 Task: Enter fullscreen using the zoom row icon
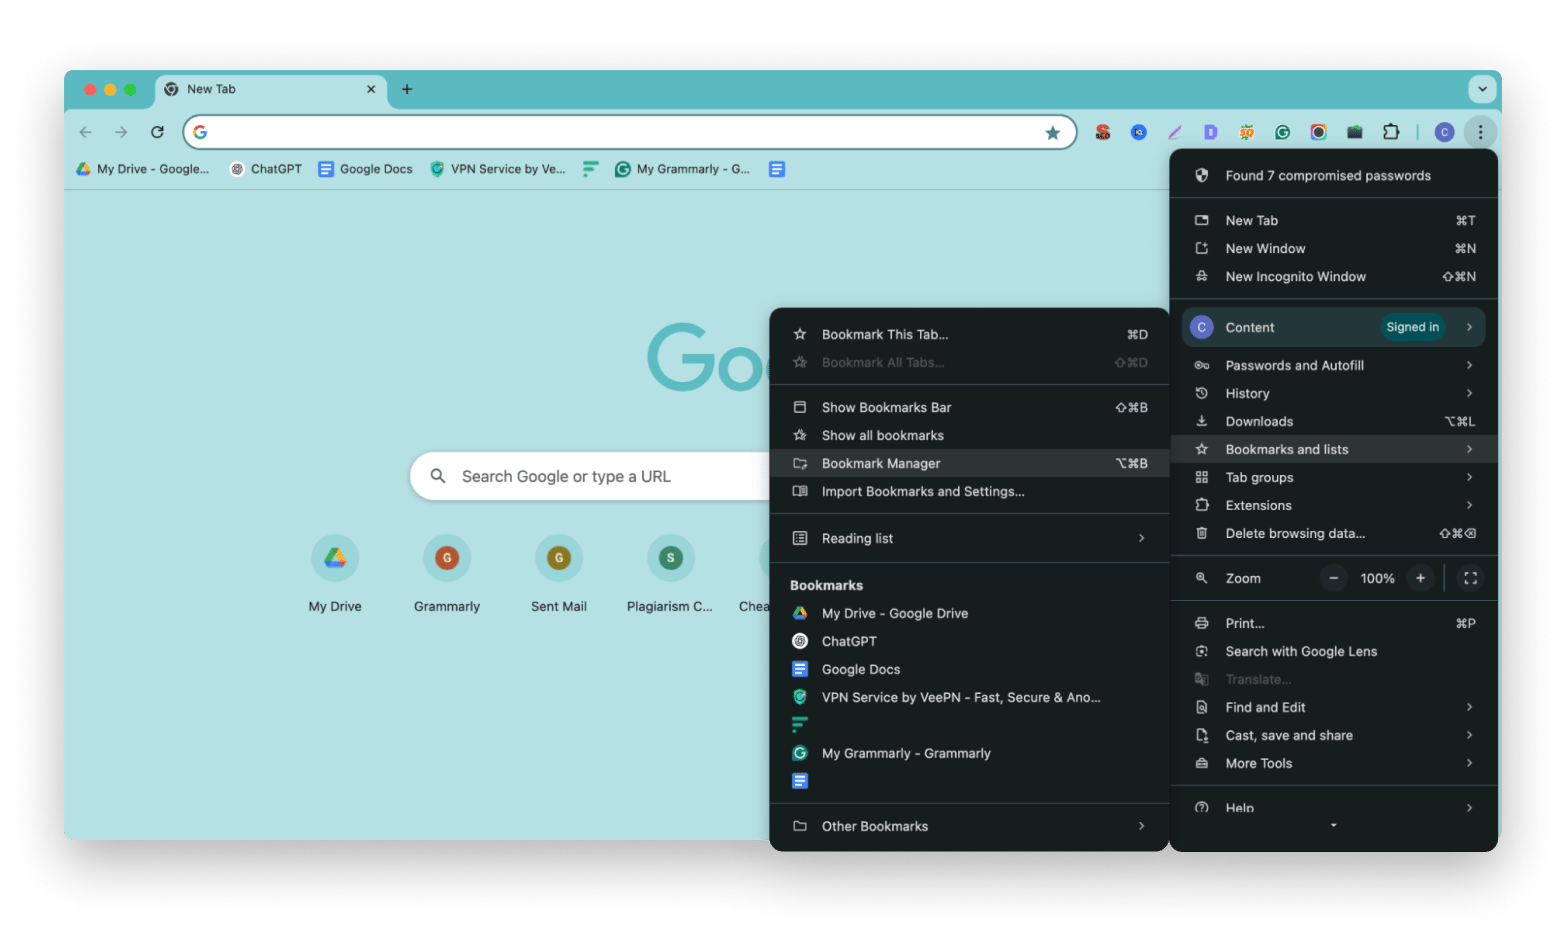click(x=1470, y=578)
